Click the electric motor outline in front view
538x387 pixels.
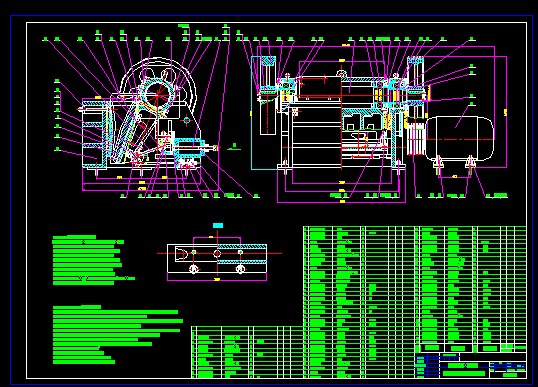(459, 138)
